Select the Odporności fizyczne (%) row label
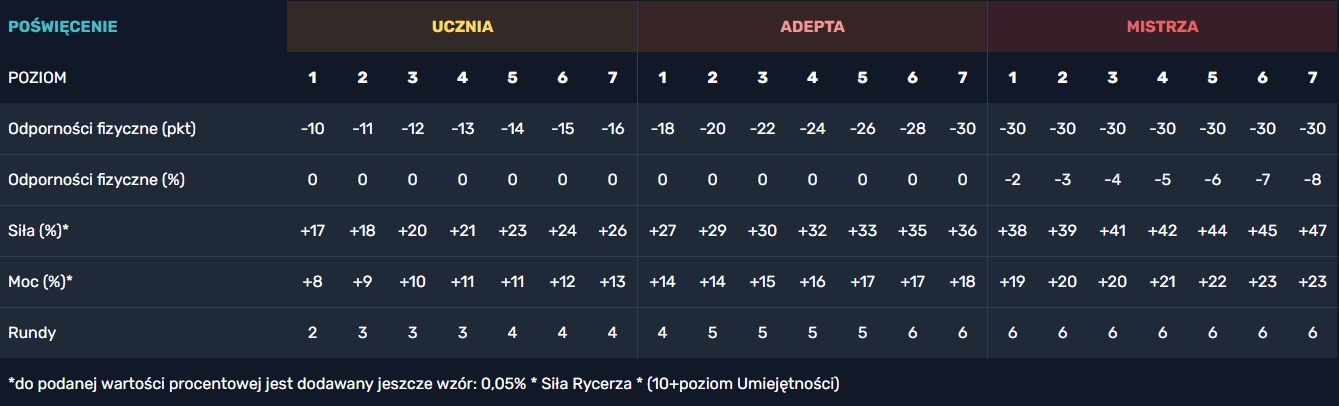The image size is (1339, 406). click(96, 180)
